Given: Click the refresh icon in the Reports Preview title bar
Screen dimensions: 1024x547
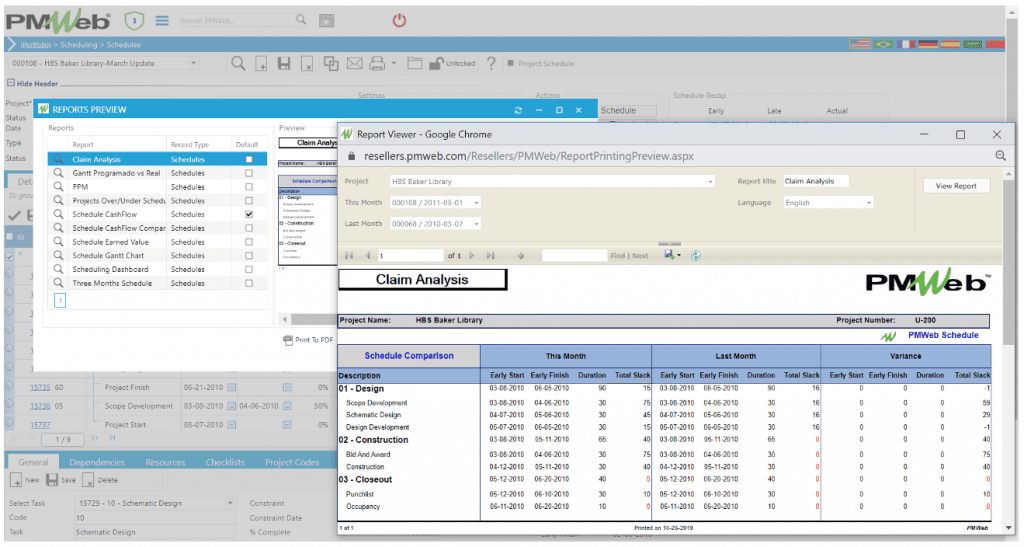Looking at the screenshot, I should click(518, 110).
